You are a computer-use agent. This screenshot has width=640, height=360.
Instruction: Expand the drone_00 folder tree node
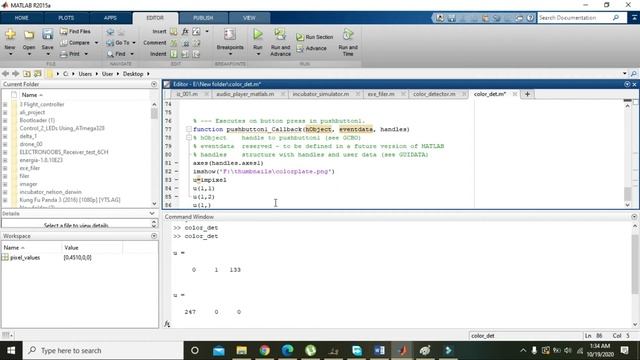pos(5,144)
